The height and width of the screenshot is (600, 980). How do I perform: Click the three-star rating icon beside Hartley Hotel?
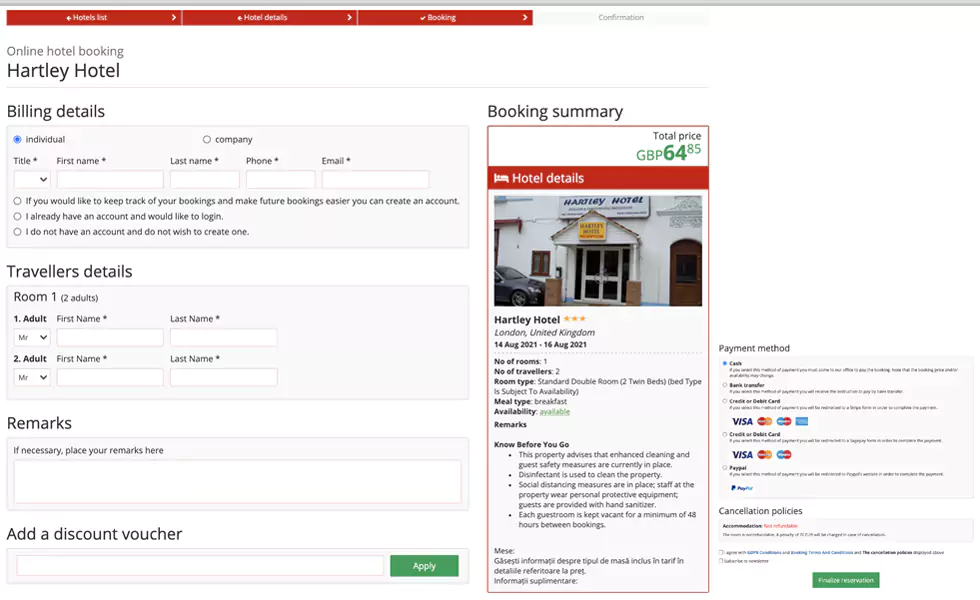point(575,319)
